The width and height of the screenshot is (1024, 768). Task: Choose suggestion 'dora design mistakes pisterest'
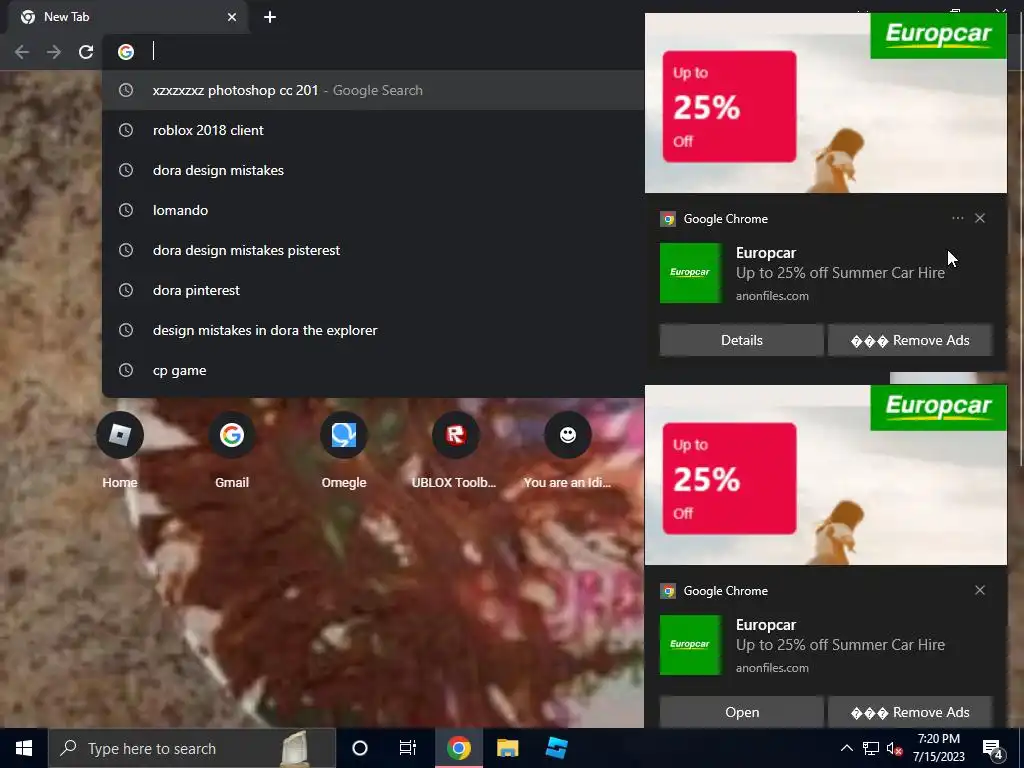(x=374, y=250)
